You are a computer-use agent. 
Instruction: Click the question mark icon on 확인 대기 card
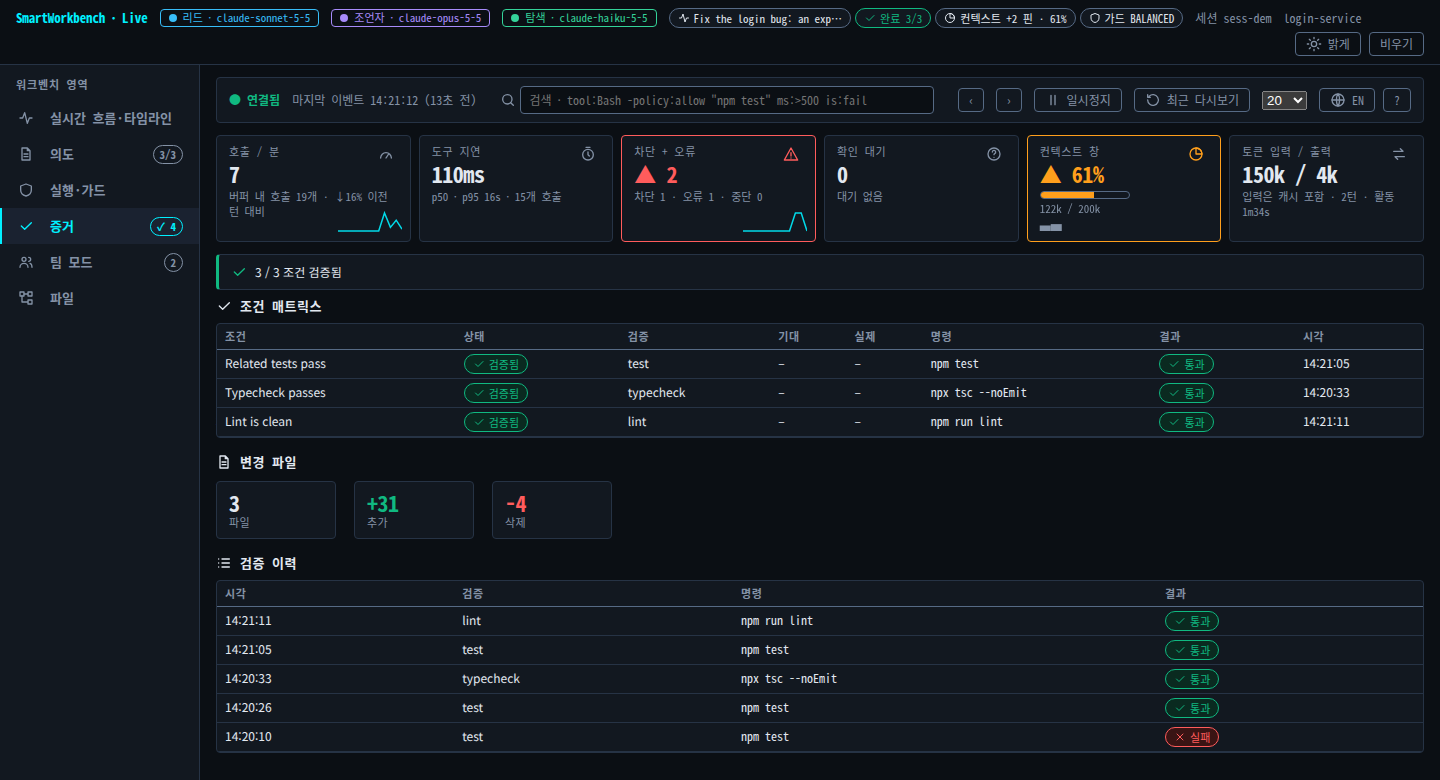[994, 154]
